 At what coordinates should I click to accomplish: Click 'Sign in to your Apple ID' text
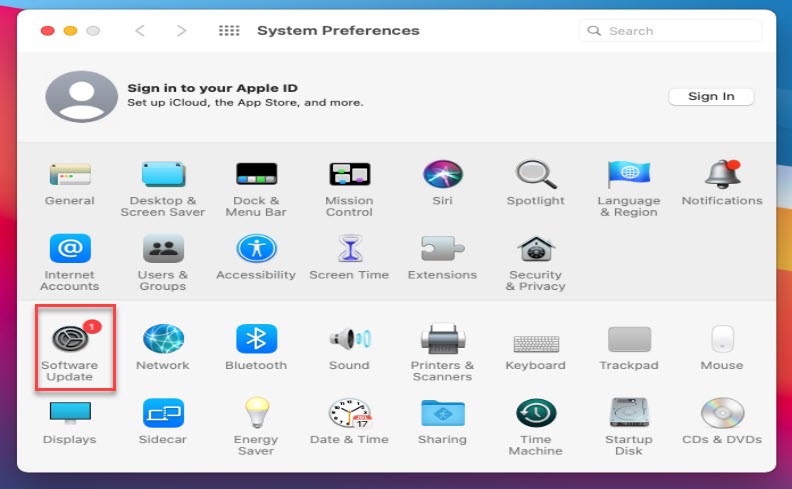click(x=213, y=88)
